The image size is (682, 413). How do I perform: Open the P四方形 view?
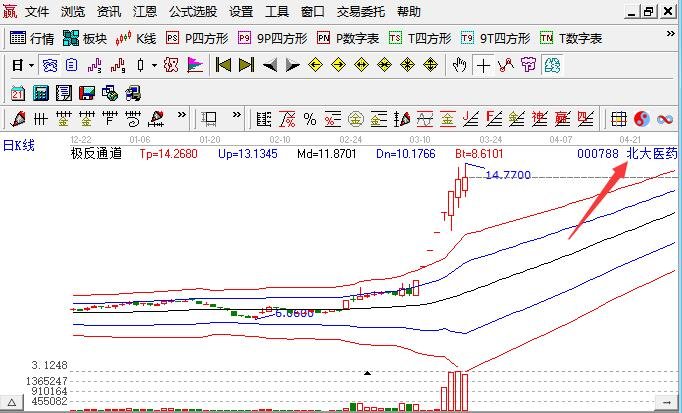tap(197, 38)
